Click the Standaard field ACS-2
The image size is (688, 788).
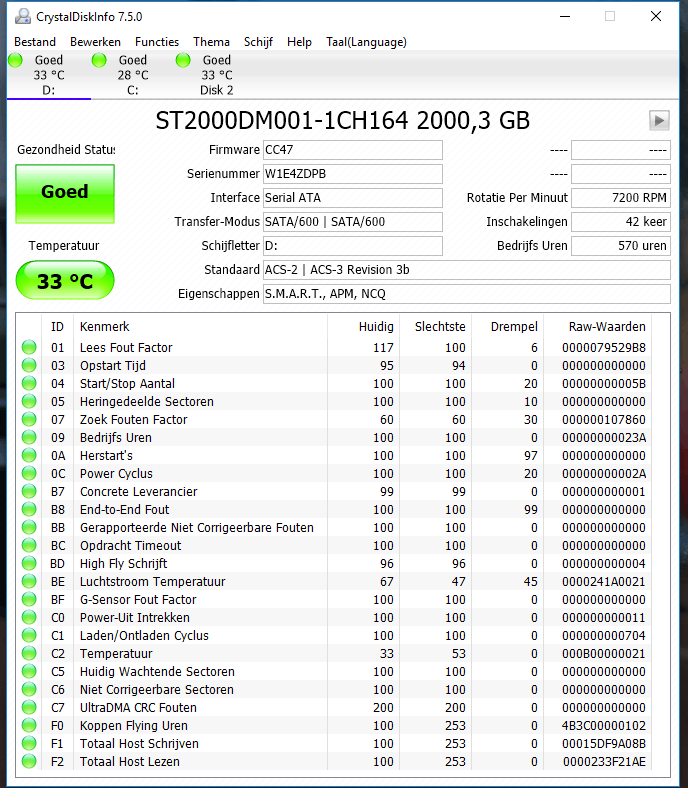(467, 270)
